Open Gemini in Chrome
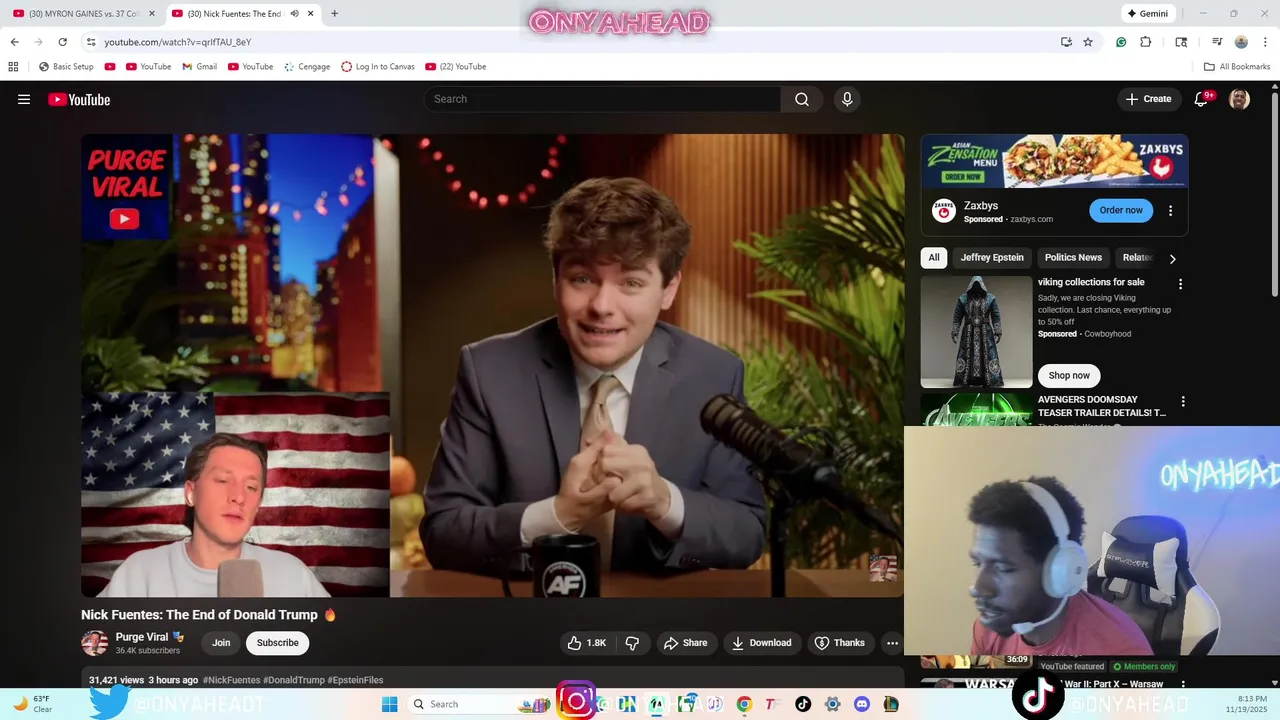 tap(1147, 14)
